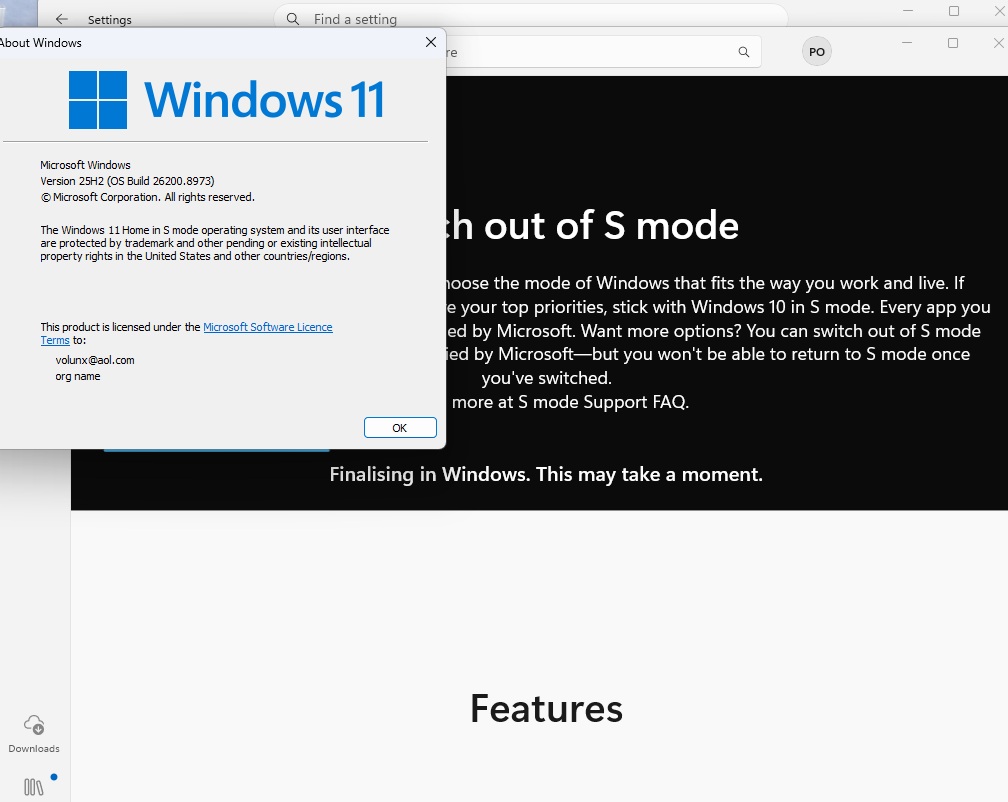1008x802 pixels.
Task: Open Downloads in Store sidebar
Action: tap(34, 733)
